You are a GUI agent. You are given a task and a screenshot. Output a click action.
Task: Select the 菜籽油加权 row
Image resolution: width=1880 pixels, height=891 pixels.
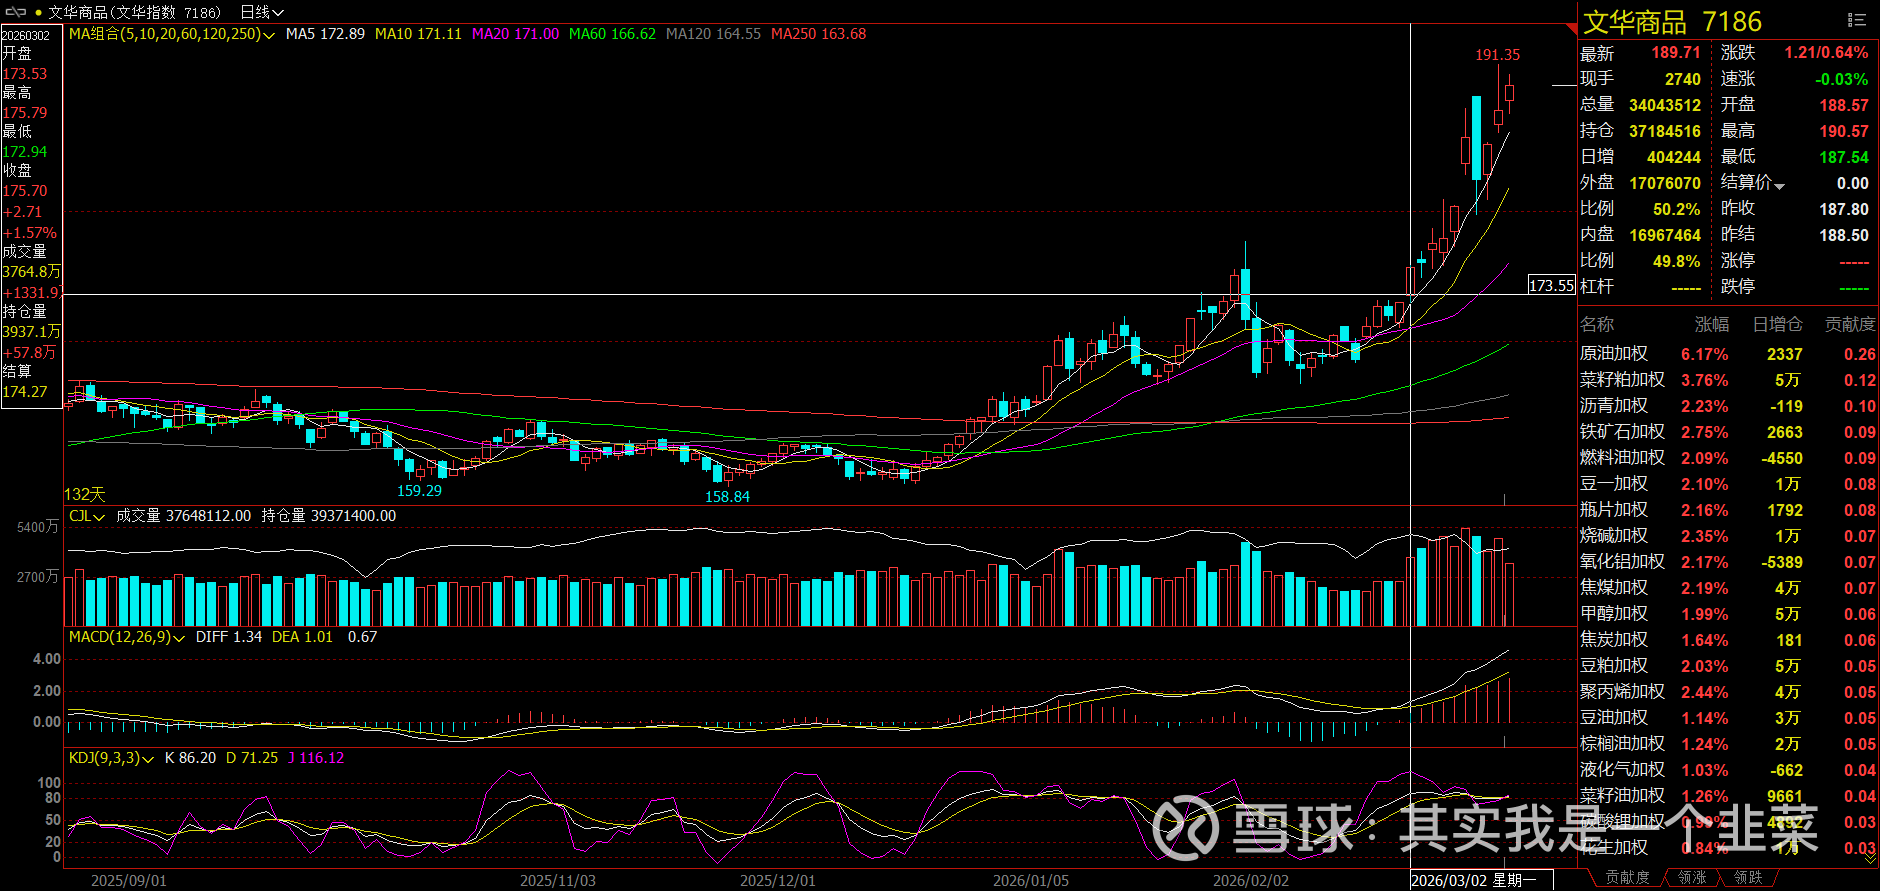1728,796
